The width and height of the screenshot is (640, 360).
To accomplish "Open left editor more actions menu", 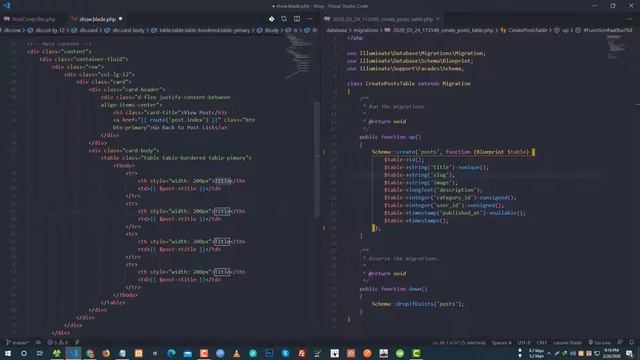I will (x=310, y=19).
